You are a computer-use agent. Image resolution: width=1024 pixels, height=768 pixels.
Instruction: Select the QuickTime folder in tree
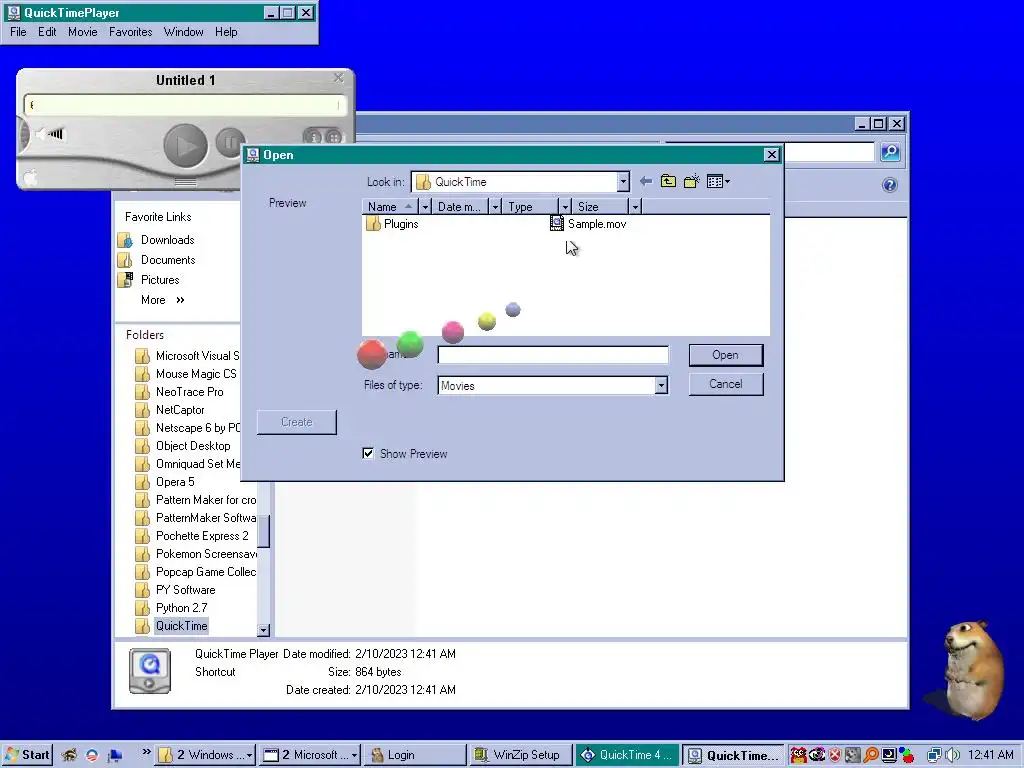(171, 626)
